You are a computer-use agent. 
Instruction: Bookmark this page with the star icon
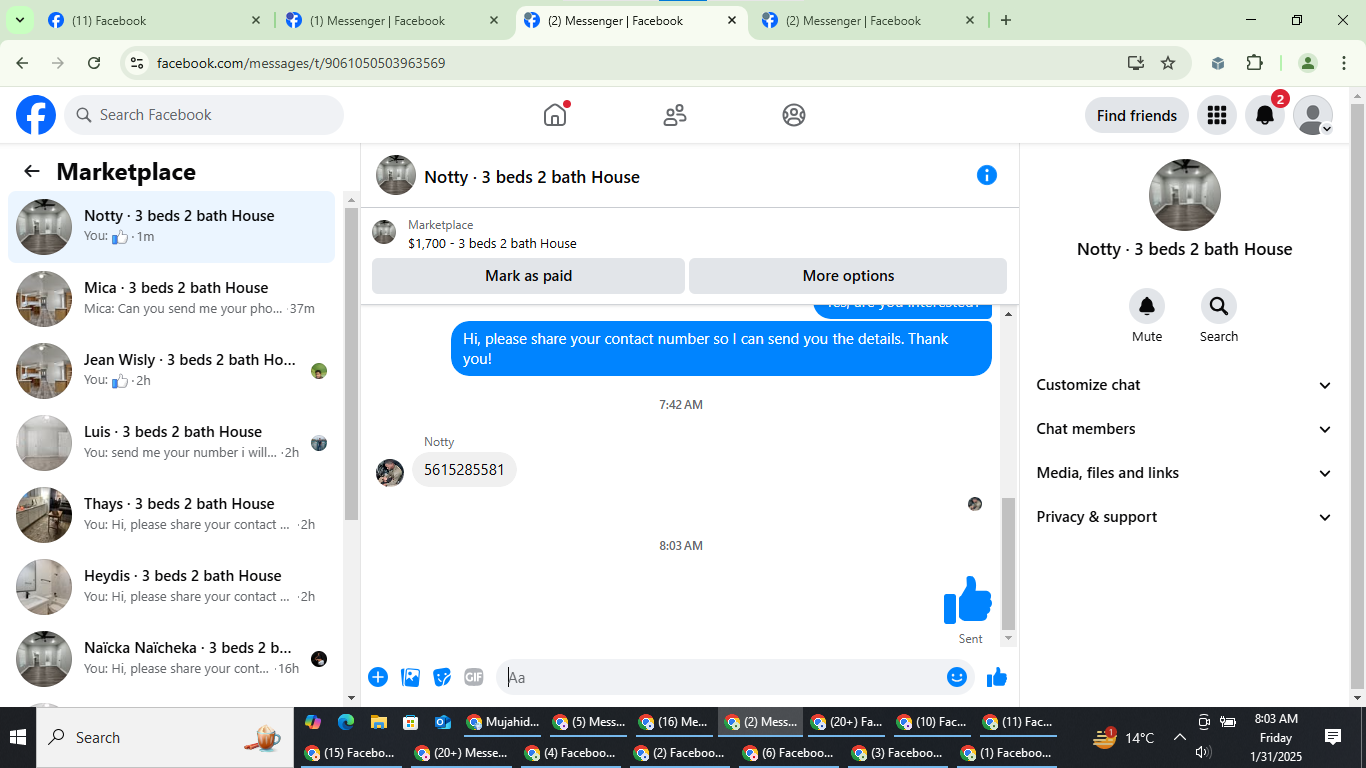1168,63
